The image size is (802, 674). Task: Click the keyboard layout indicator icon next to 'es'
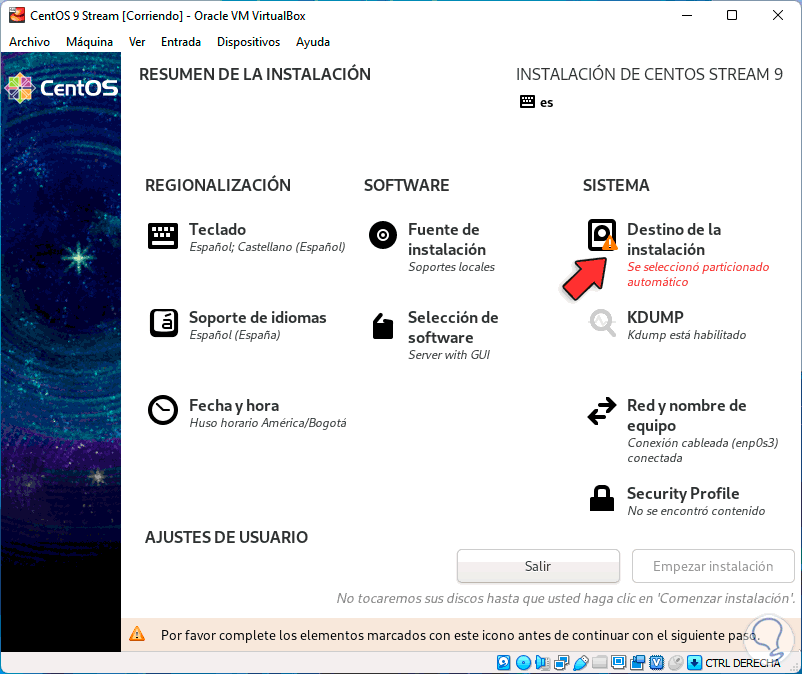click(527, 101)
